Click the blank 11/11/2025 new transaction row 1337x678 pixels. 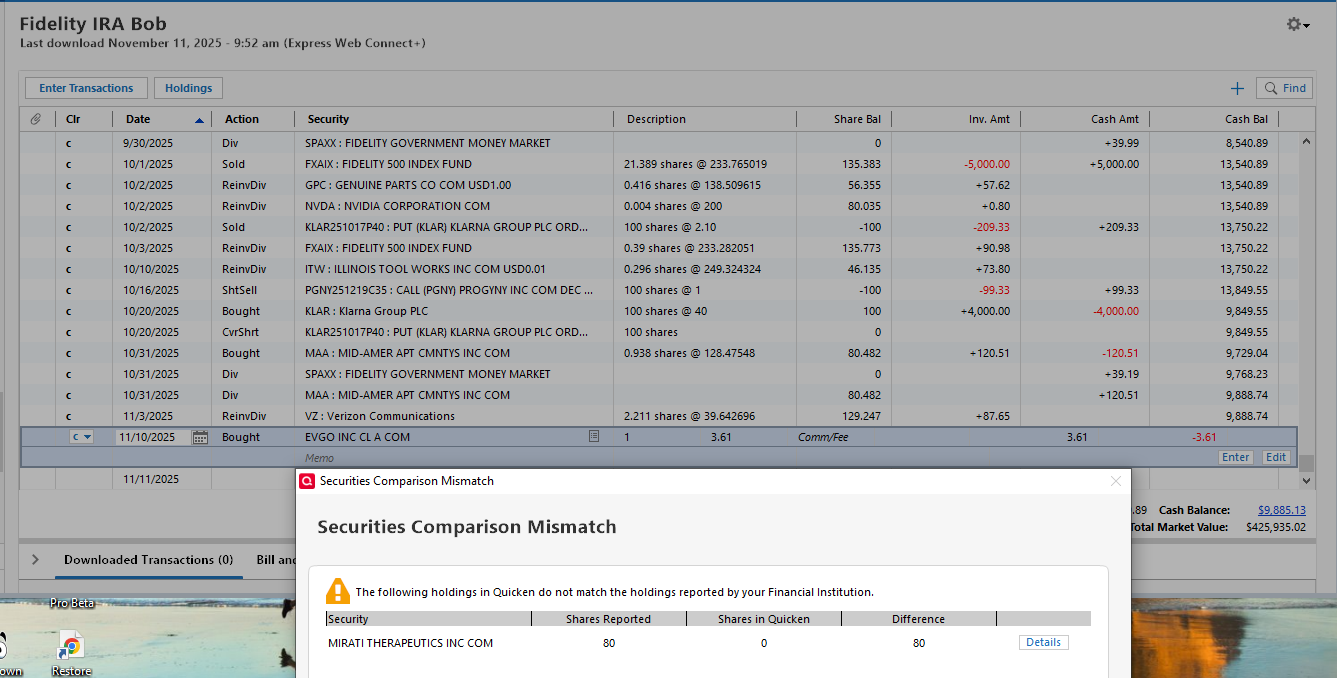click(x=659, y=480)
